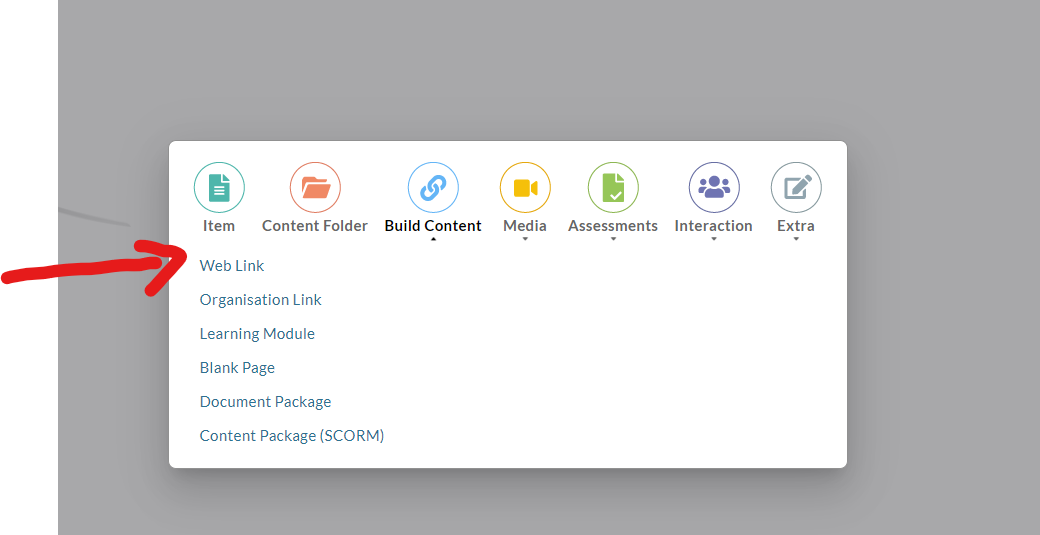Click the gray Extra pencil icon
This screenshot has width=1040, height=535.
click(796, 188)
